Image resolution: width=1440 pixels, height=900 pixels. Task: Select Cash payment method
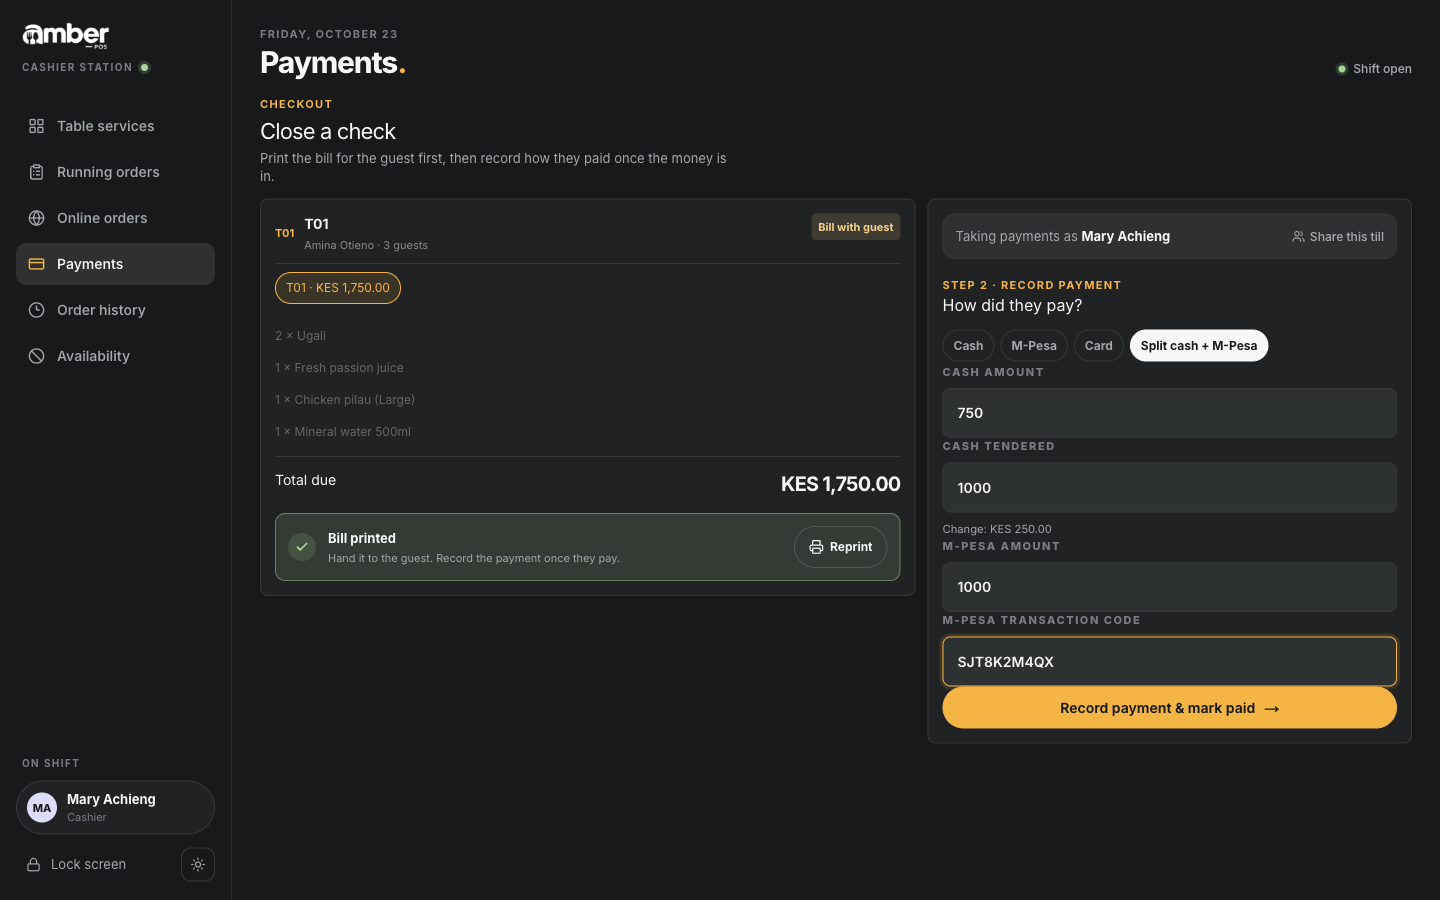point(968,346)
